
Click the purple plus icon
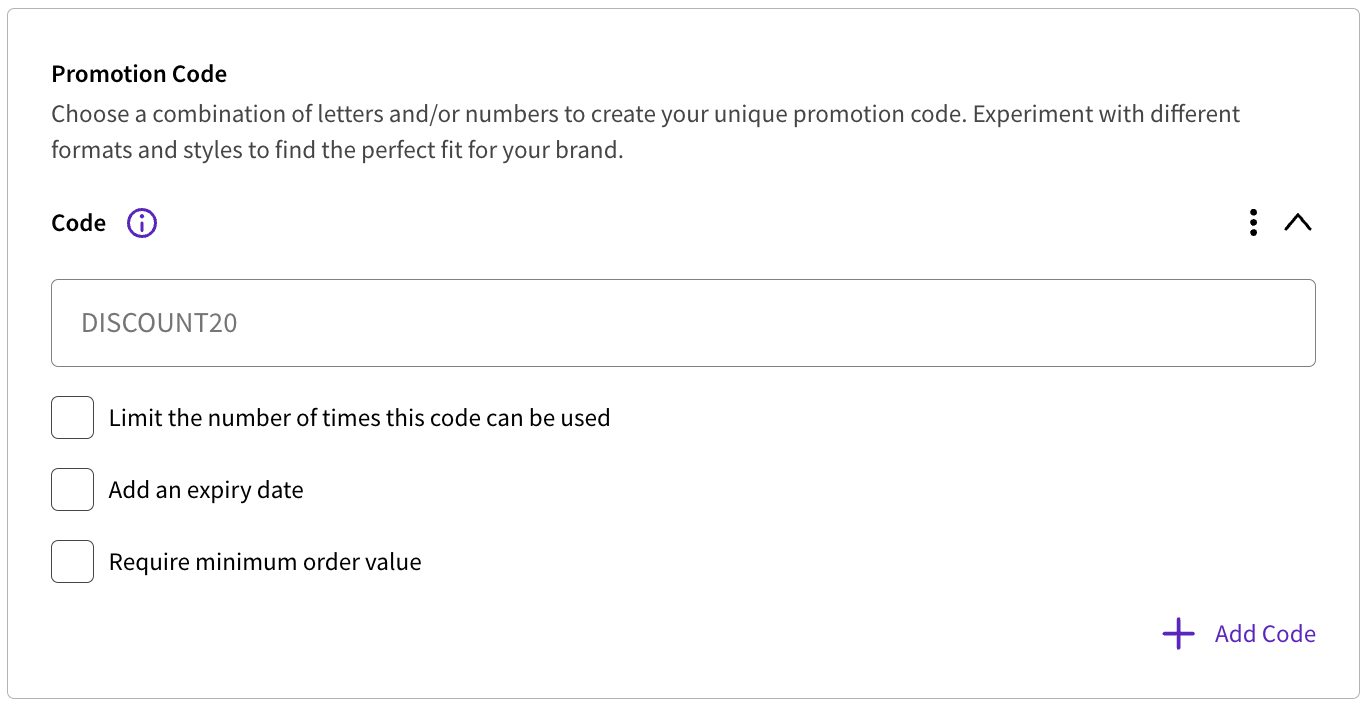[1179, 634]
